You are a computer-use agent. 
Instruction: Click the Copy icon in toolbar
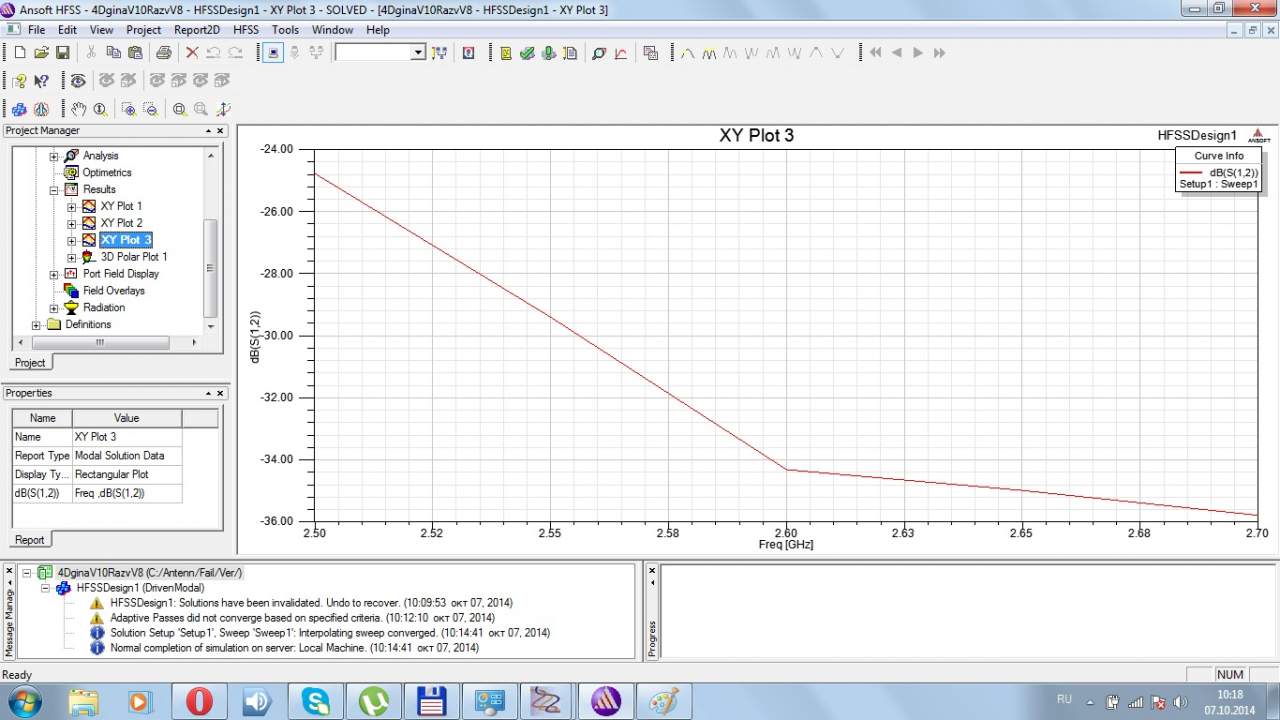113,53
